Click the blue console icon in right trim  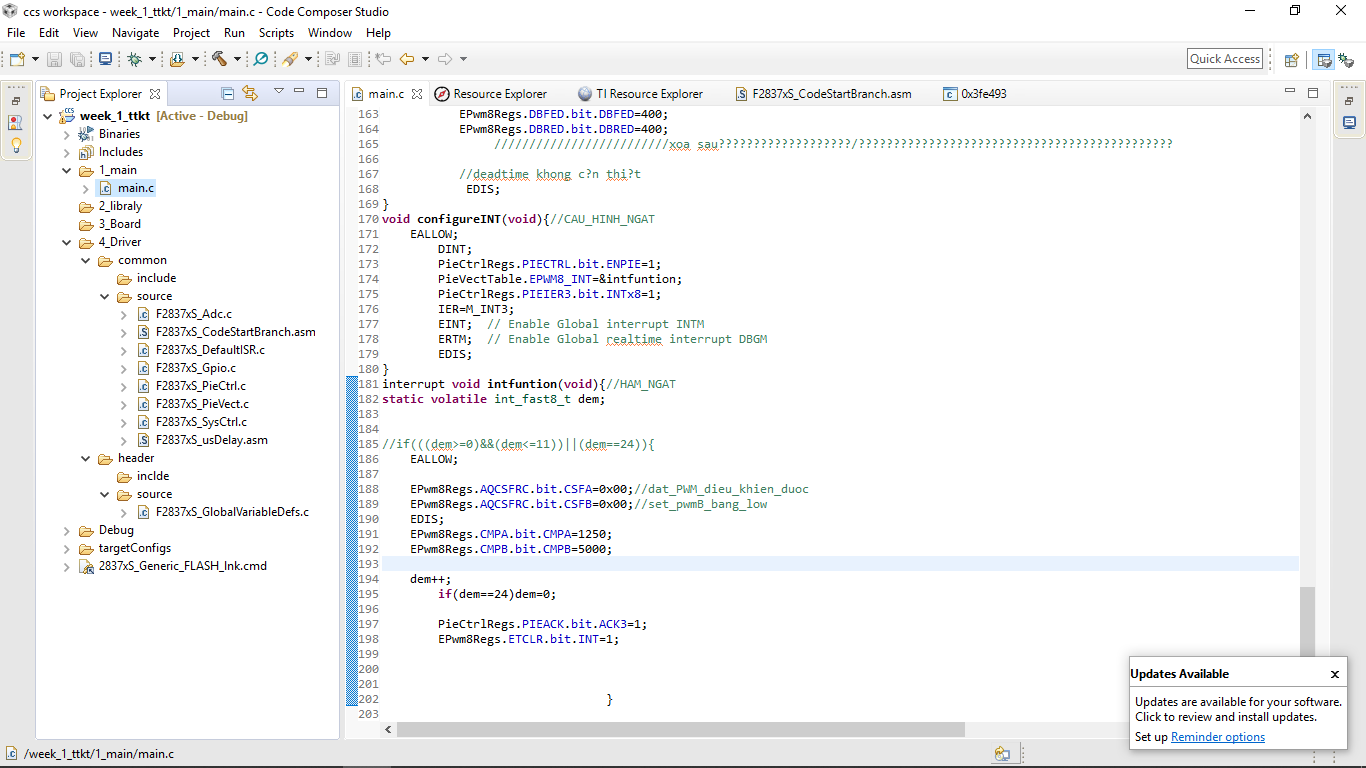1349,123
